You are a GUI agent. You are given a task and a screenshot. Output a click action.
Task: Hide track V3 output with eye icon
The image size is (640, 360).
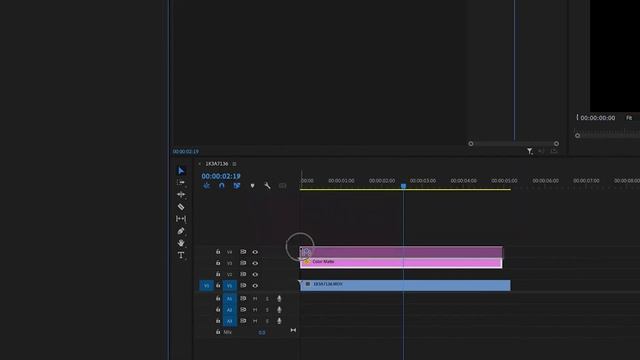[x=255, y=263]
